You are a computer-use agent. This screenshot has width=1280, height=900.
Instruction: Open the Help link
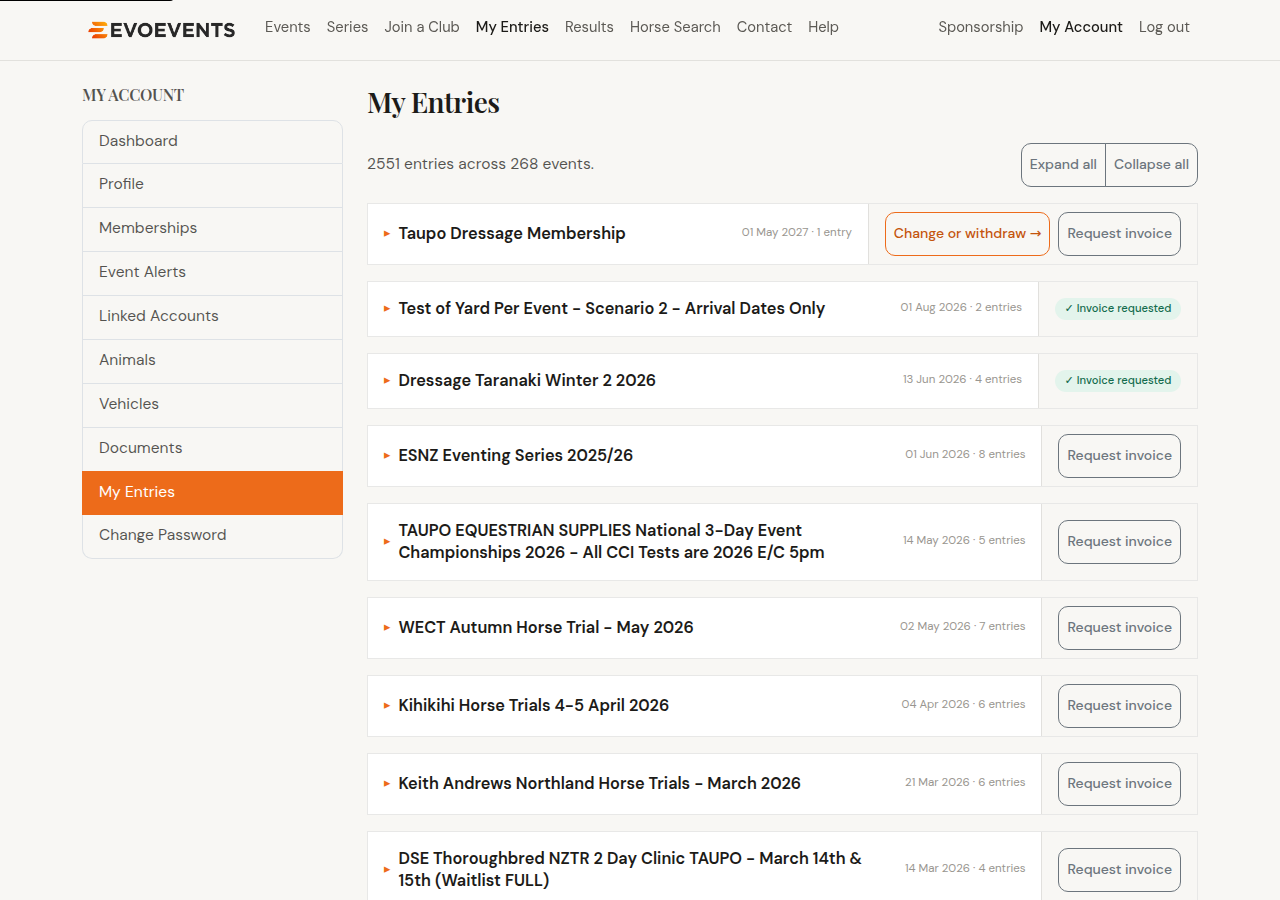click(x=823, y=27)
